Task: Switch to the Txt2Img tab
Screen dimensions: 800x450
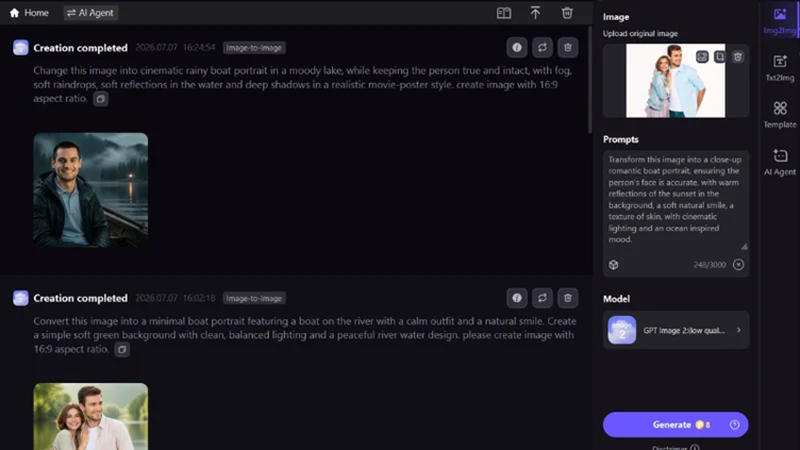Action: (x=780, y=68)
